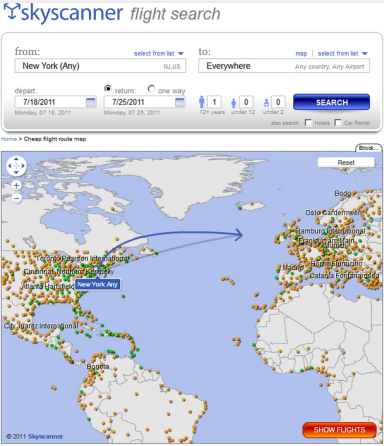Open the return date calendar icon
The image size is (384, 446).
coord(180,102)
